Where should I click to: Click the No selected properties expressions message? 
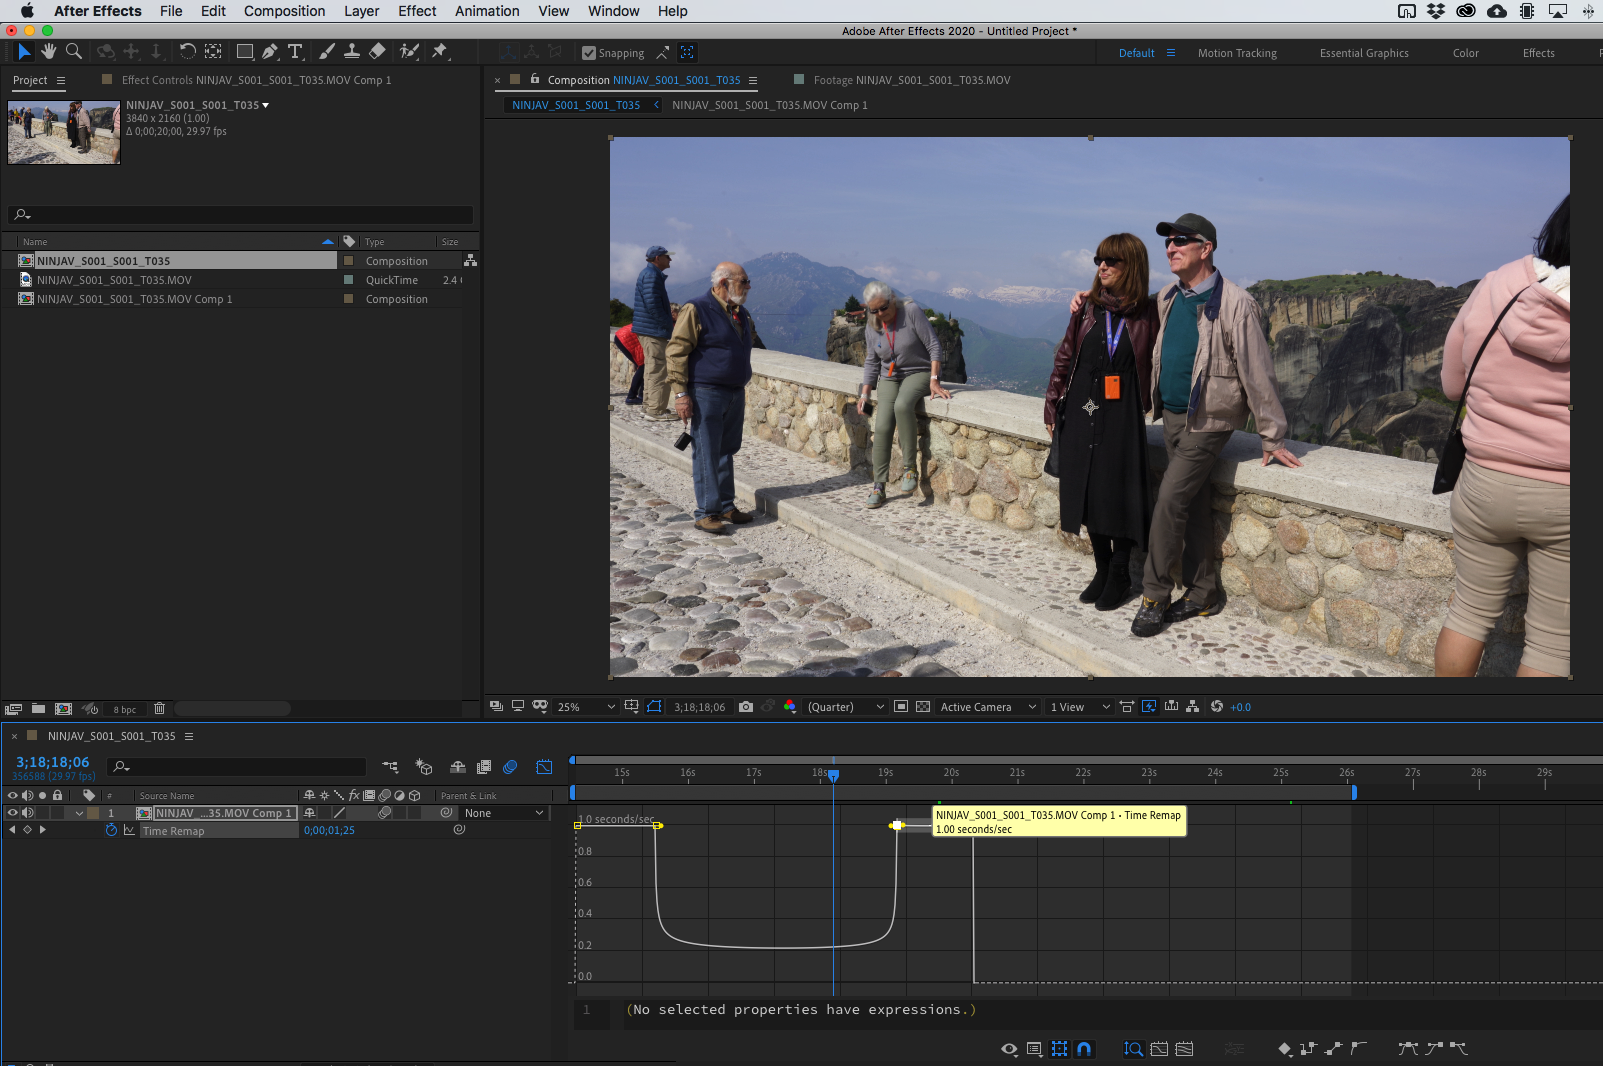tap(800, 1009)
